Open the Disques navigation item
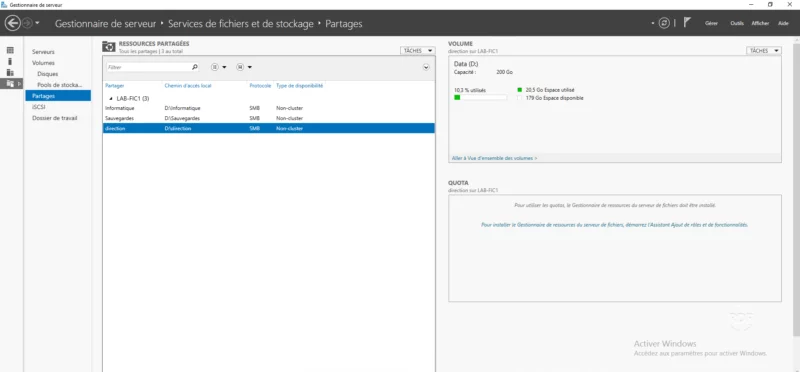 48,74
